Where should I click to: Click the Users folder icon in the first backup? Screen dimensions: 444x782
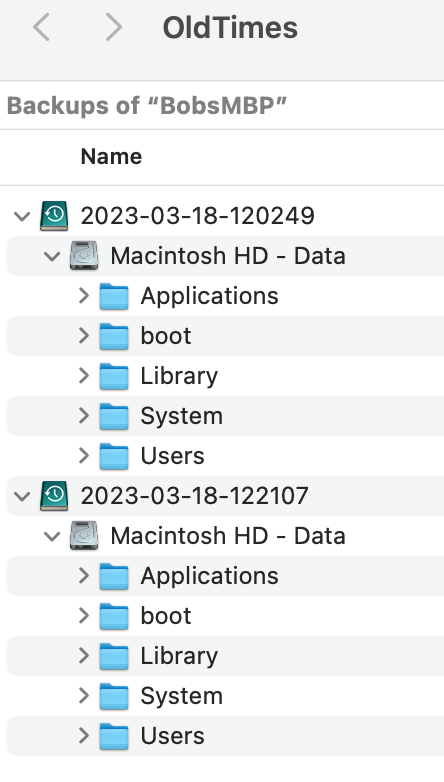pyautogui.click(x=114, y=456)
